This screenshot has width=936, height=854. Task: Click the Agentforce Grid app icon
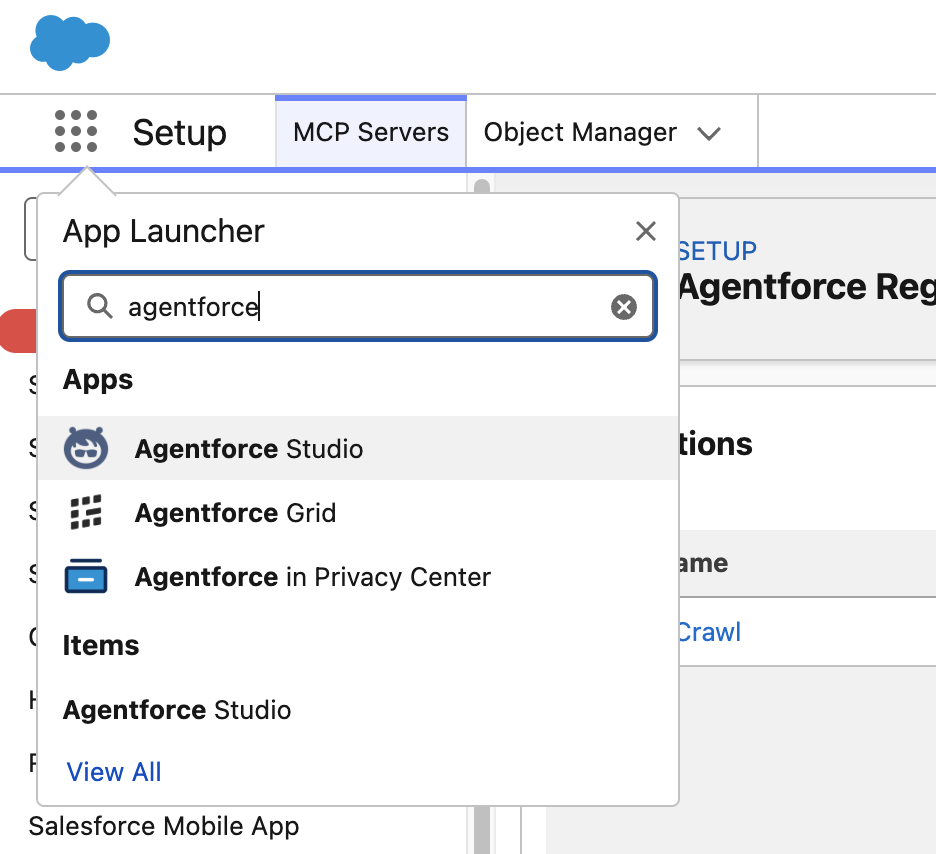pos(86,513)
